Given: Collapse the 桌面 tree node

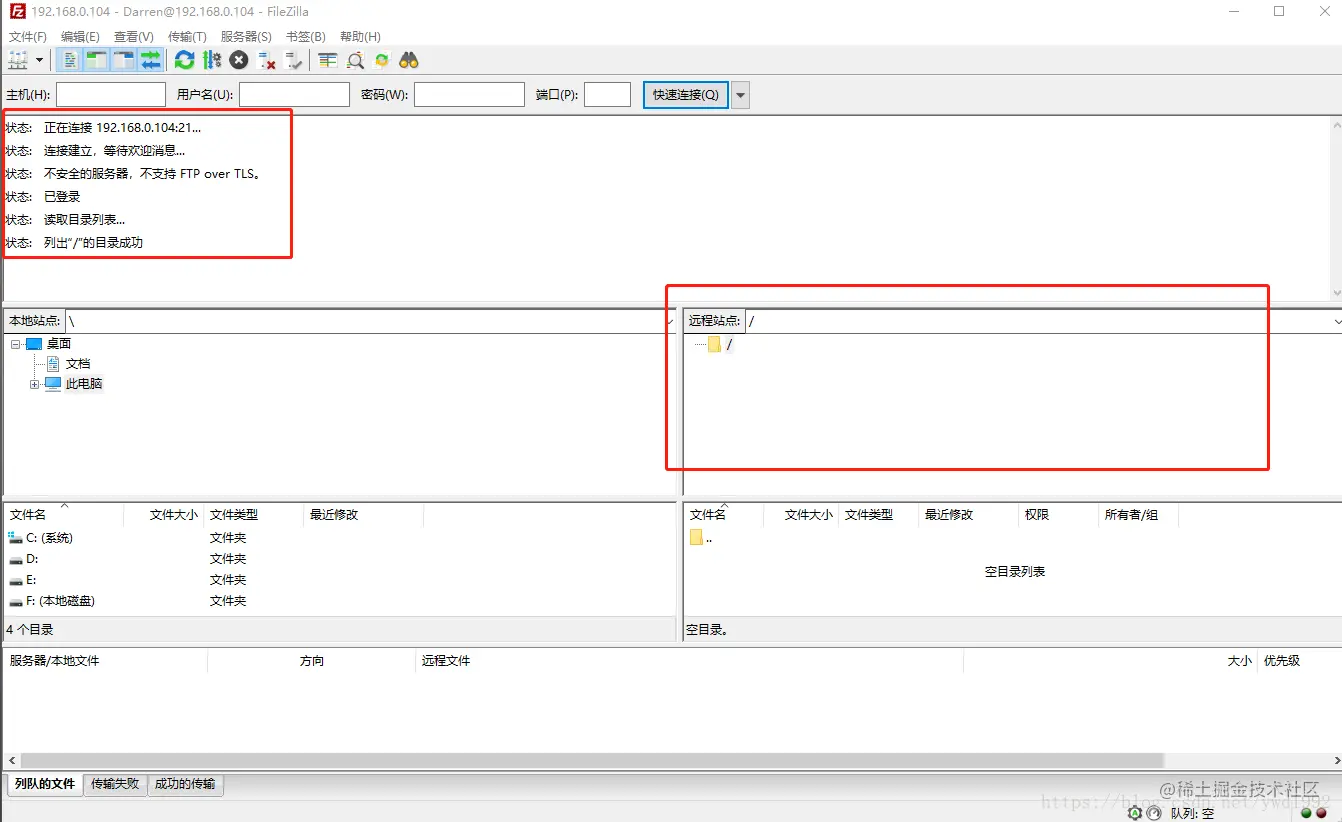Looking at the screenshot, I should point(16,343).
